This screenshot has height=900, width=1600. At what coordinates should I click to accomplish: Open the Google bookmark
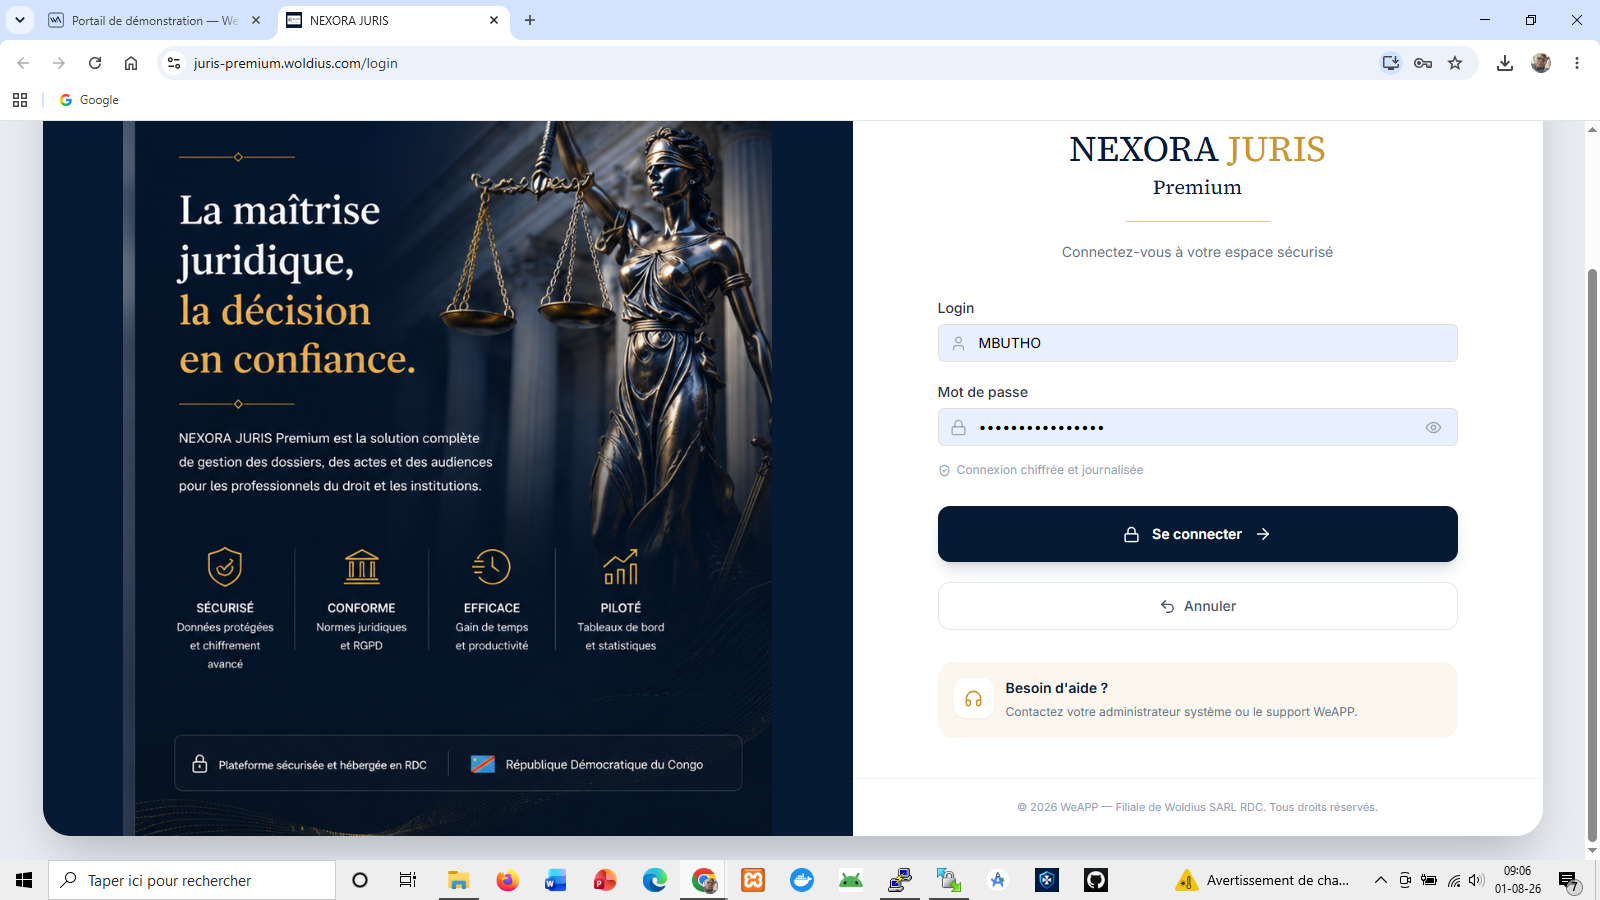coord(89,100)
